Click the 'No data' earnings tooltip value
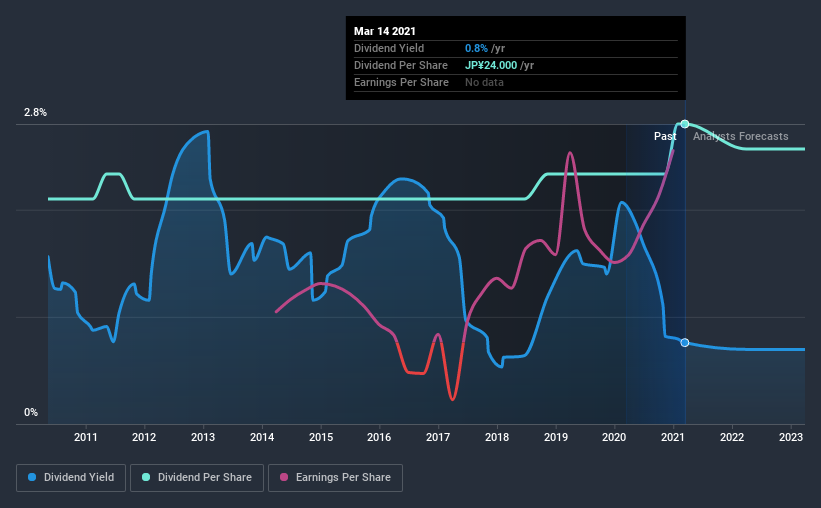Screen dimensions: 821x508 484,82
